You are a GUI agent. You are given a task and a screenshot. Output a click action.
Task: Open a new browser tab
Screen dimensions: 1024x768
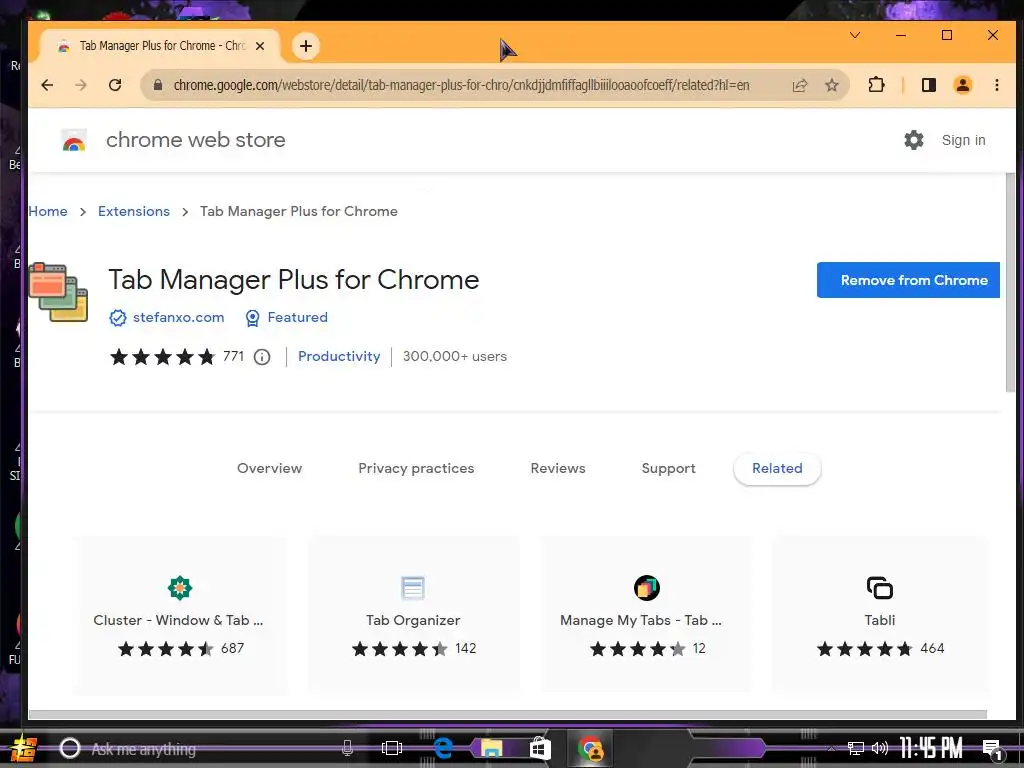coord(306,46)
